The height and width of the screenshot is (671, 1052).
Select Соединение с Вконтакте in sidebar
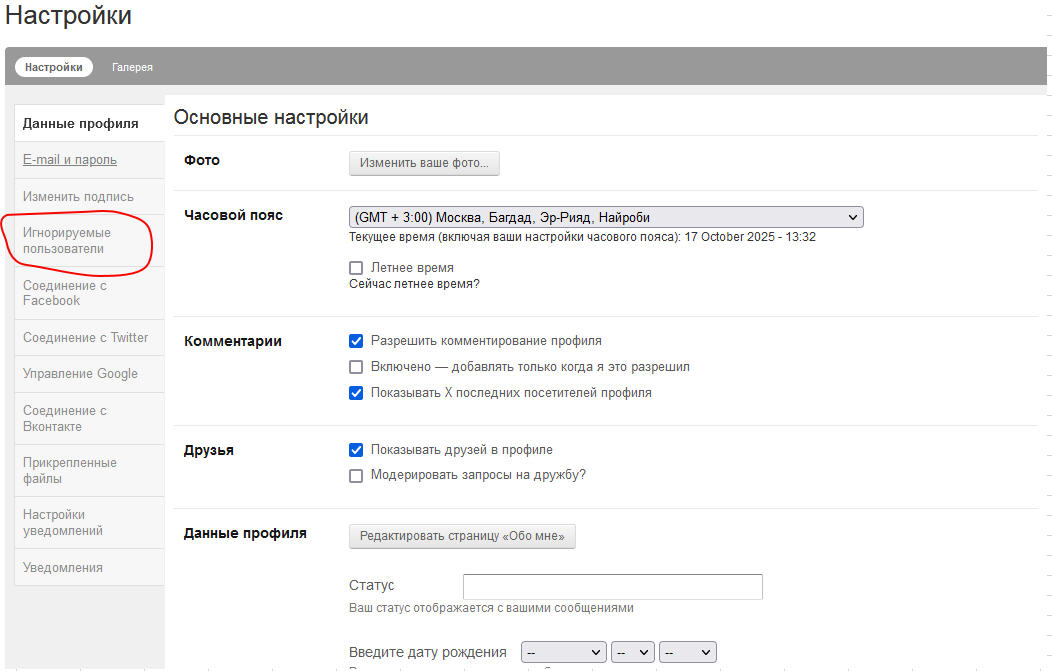(x=65, y=418)
